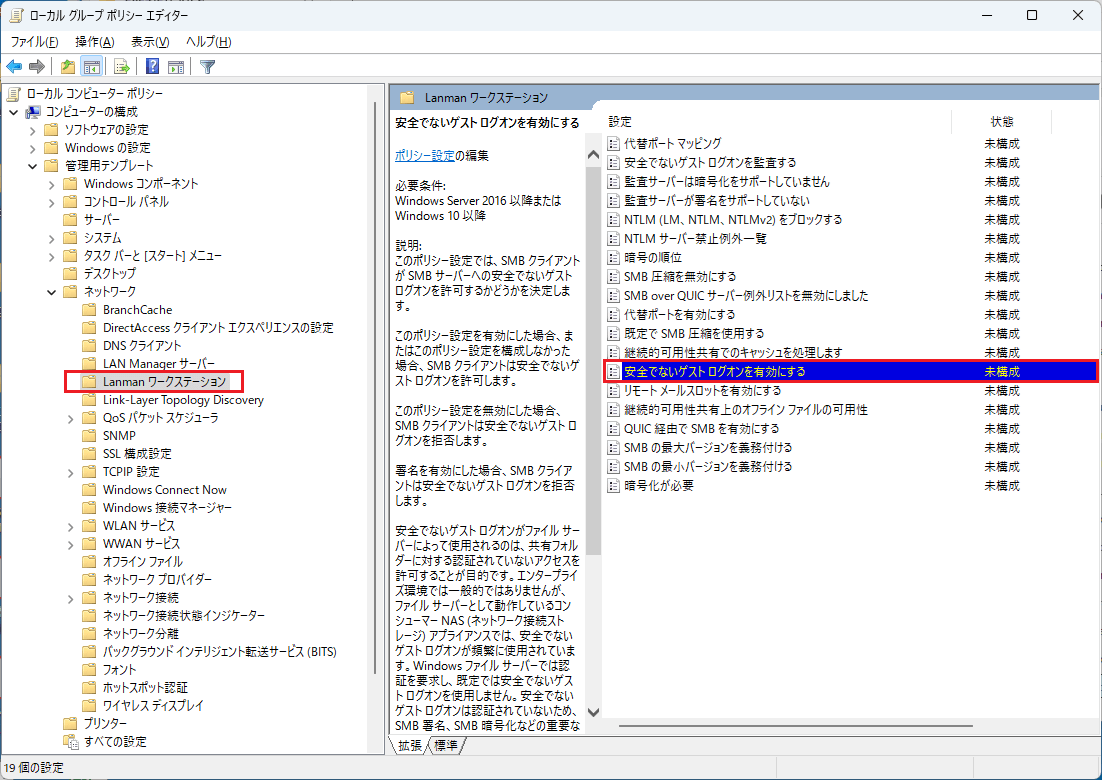Expand the Windows コンポーネント node
The image size is (1102, 780).
tap(51, 184)
